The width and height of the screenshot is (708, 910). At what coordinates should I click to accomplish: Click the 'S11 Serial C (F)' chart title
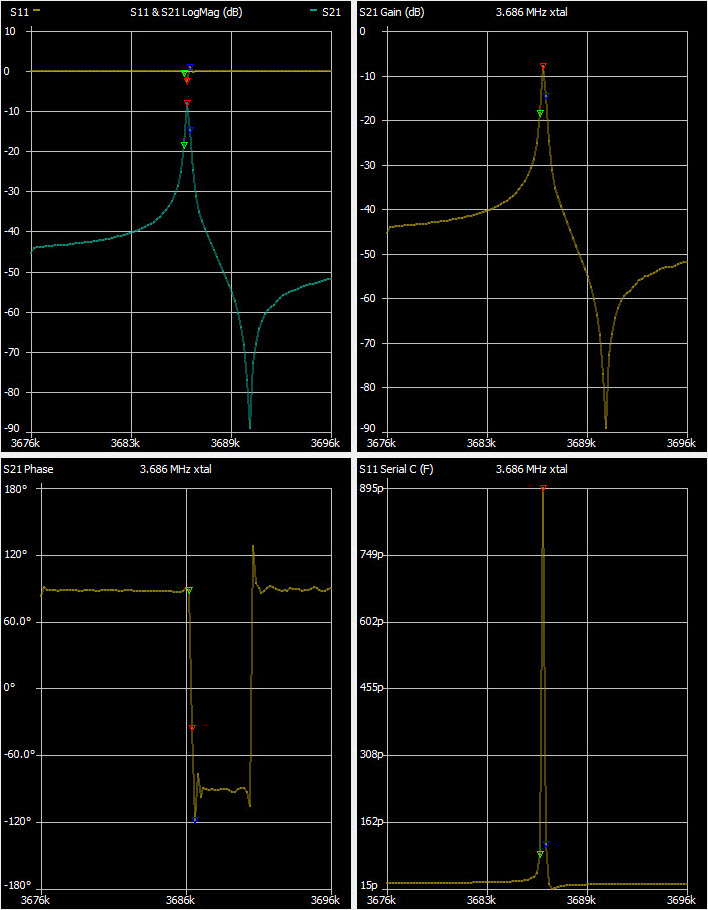click(396, 470)
